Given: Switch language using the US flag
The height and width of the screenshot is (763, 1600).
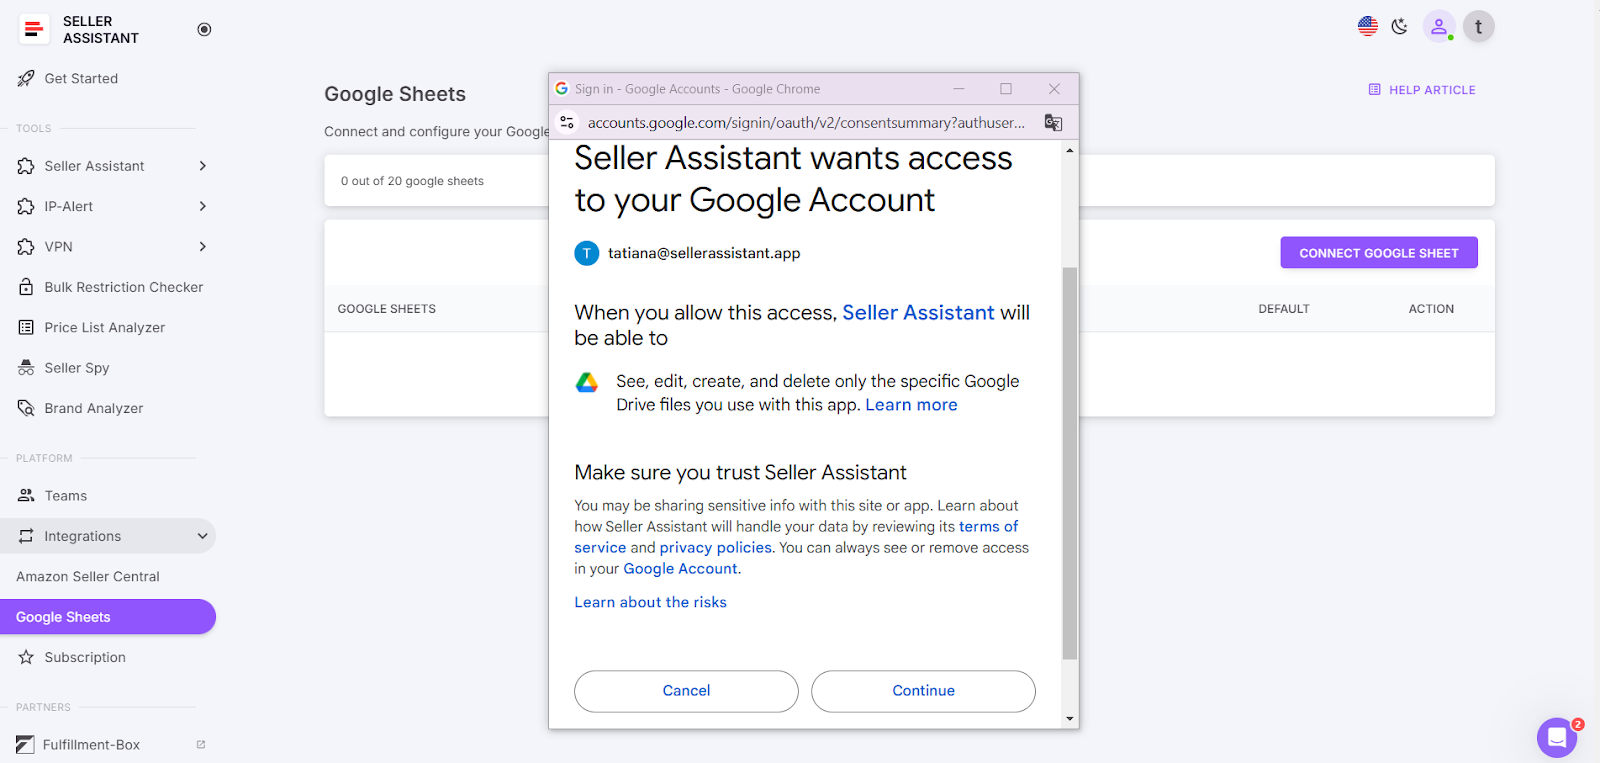Looking at the screenshot, I should tap(1367, 26).
